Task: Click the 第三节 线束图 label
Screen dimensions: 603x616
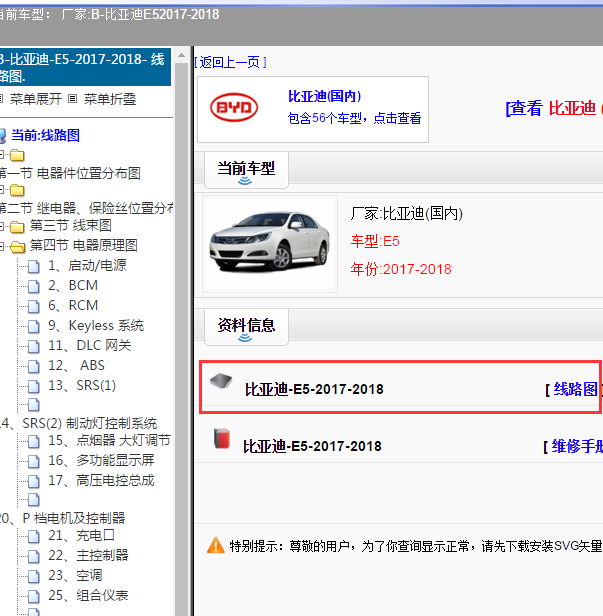Action: [x=71, y=226]
